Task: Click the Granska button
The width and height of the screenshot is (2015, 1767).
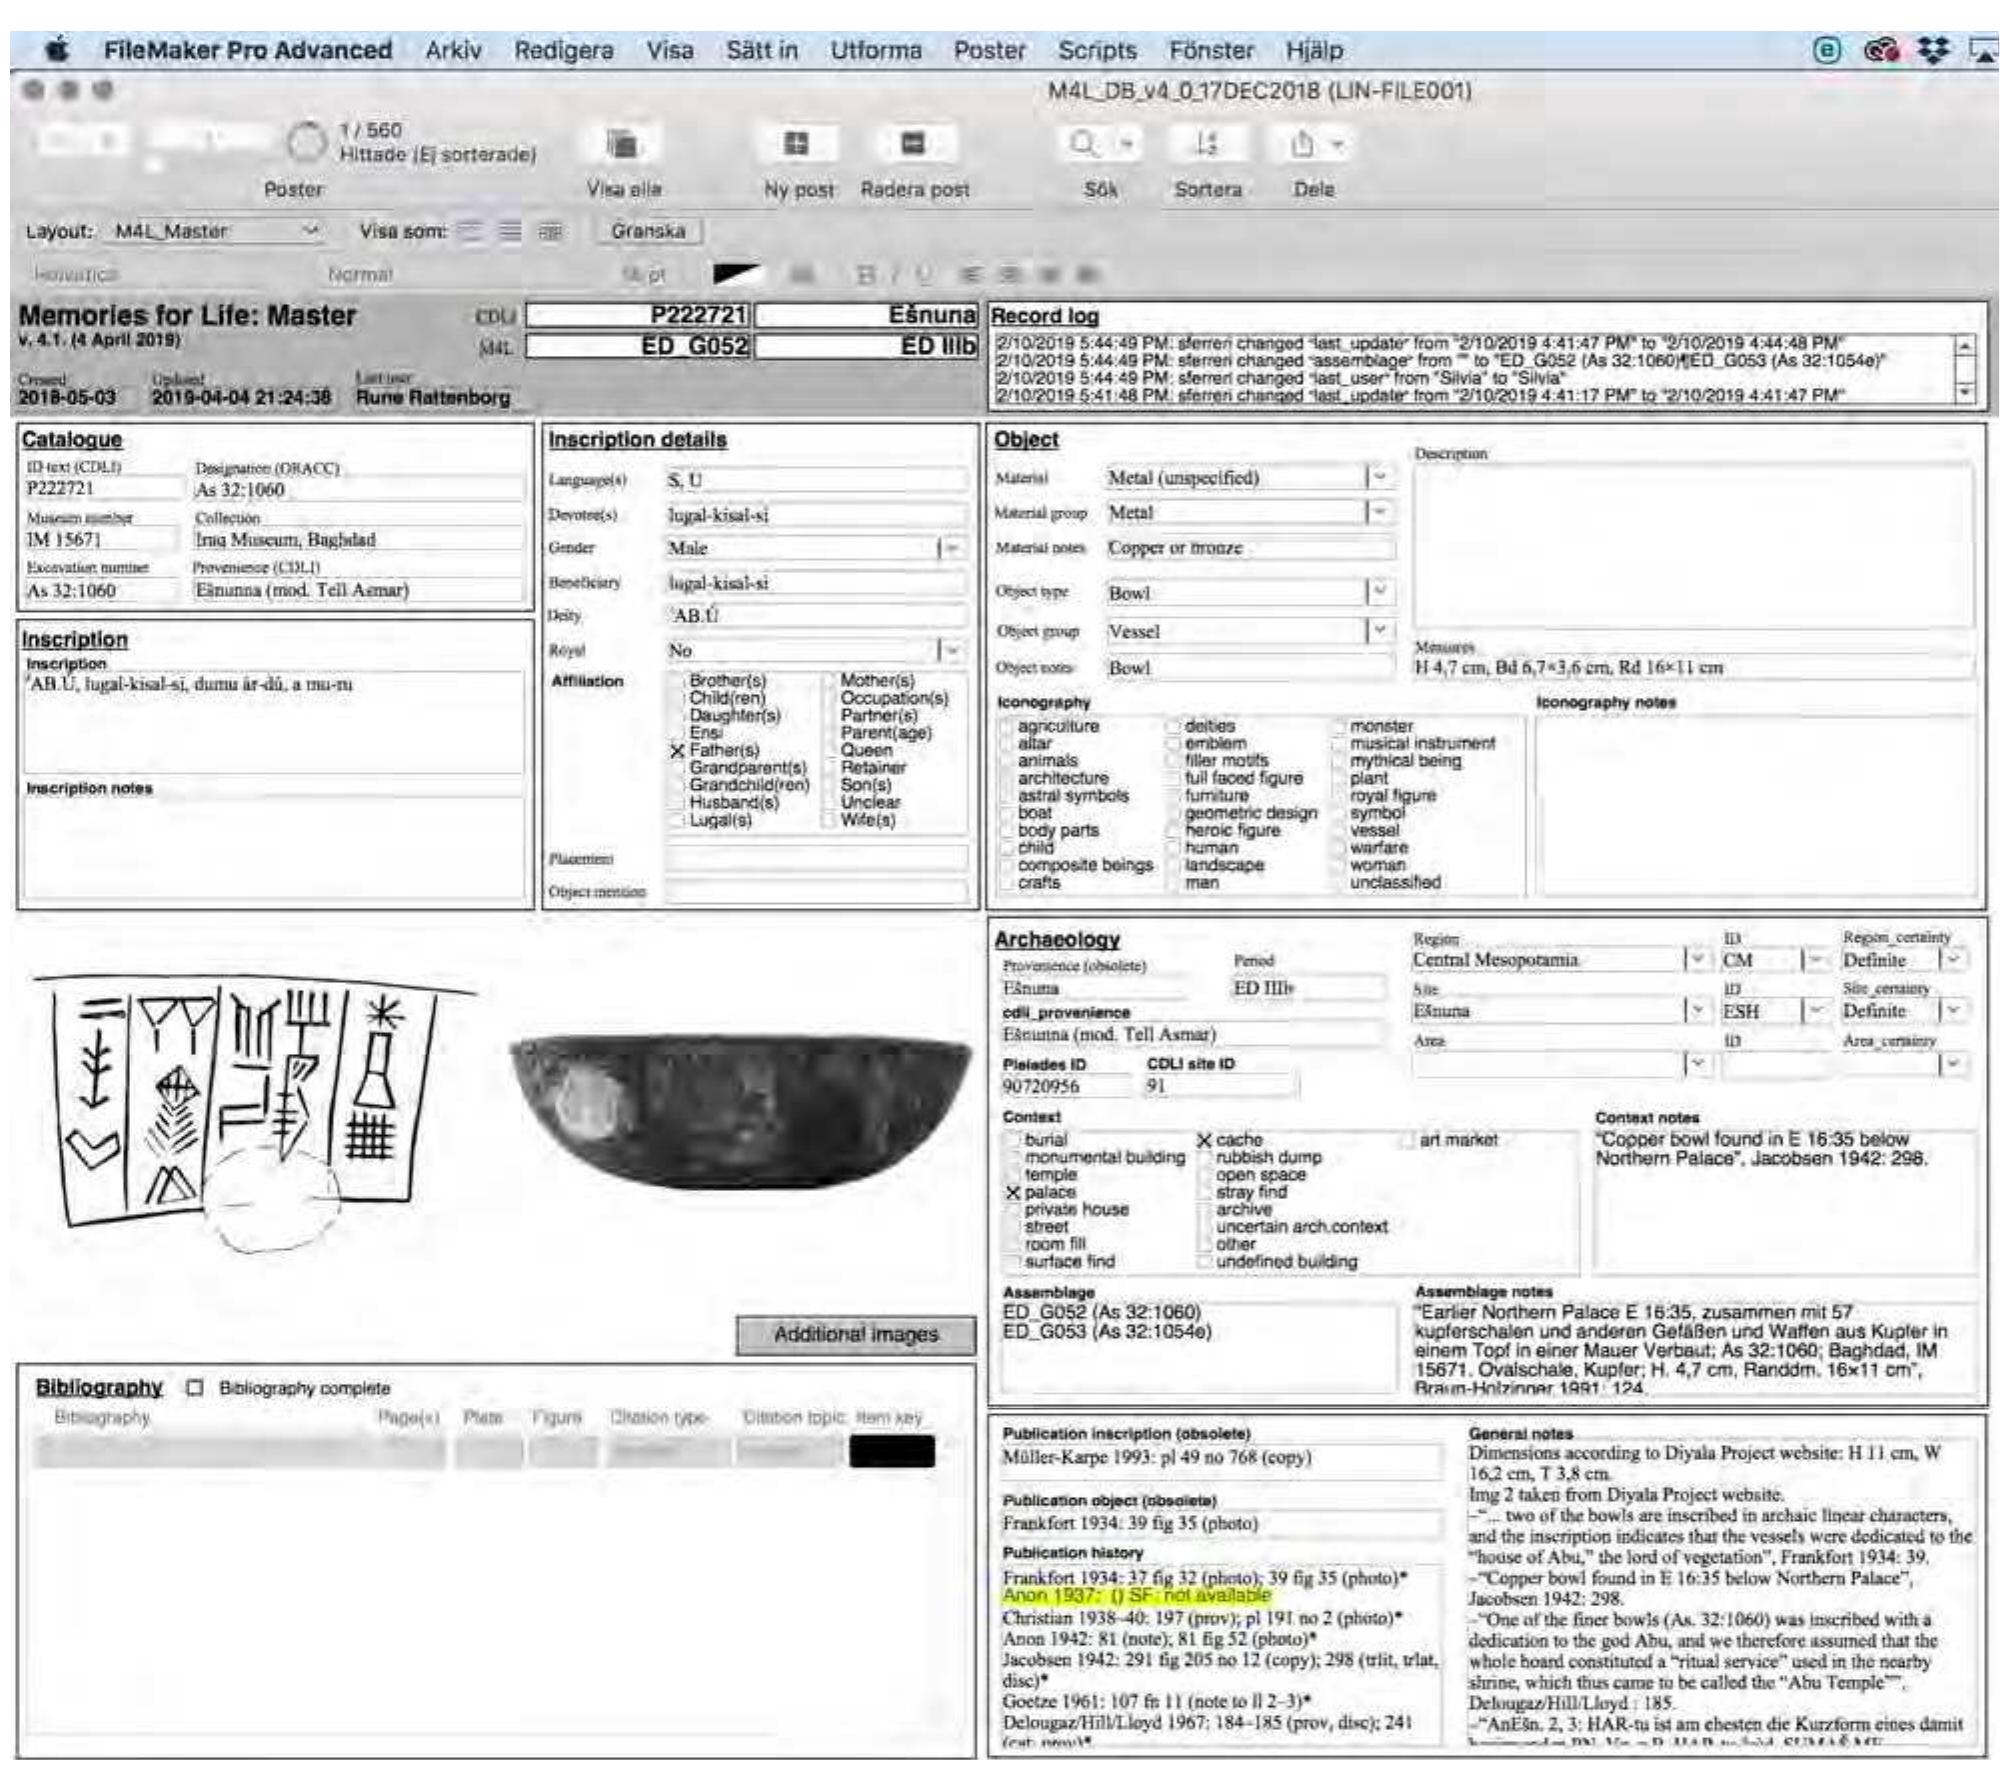Action: click(x=648, y=231)
